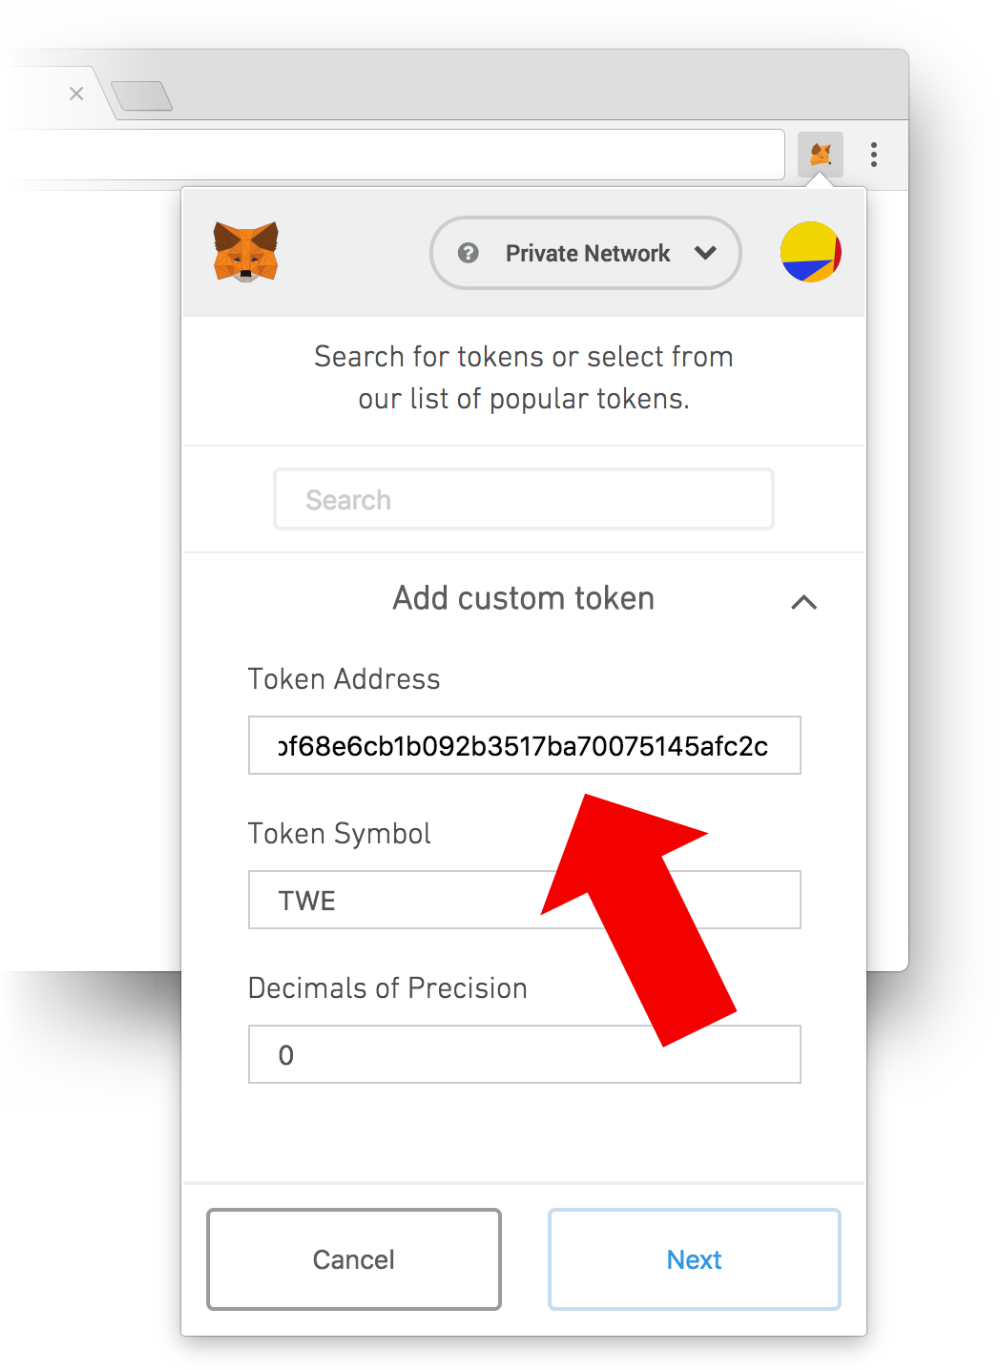The height and width of the screenshot is (1370, 1000).
Task: Click the MetaMask extension icon in browser toolbar
Action: coord(820,155)
